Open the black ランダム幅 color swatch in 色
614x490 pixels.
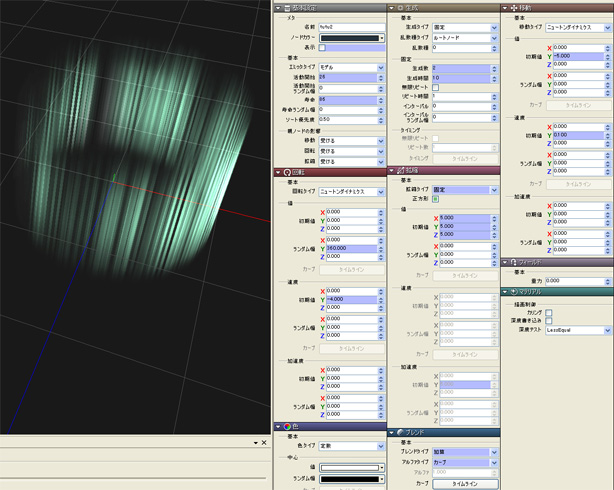(x=352, y=479)
